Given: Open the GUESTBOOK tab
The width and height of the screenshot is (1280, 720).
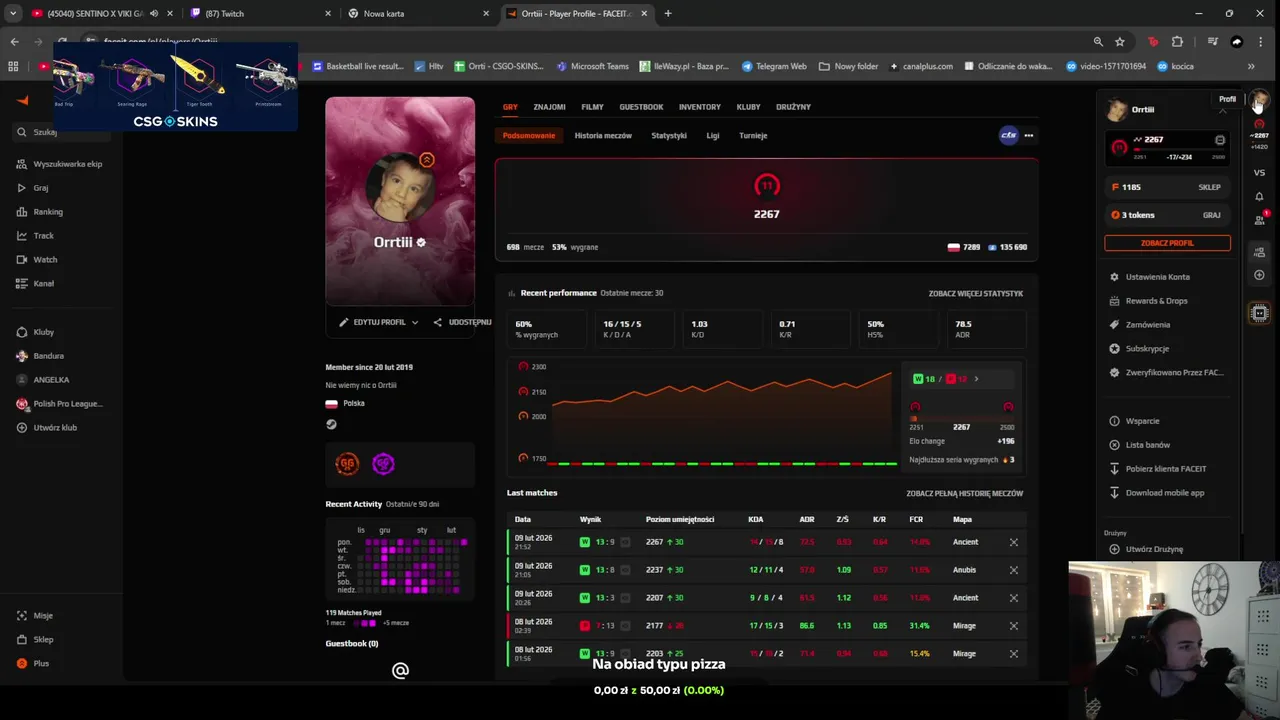Looking at the screenshot, I should 641,107.
